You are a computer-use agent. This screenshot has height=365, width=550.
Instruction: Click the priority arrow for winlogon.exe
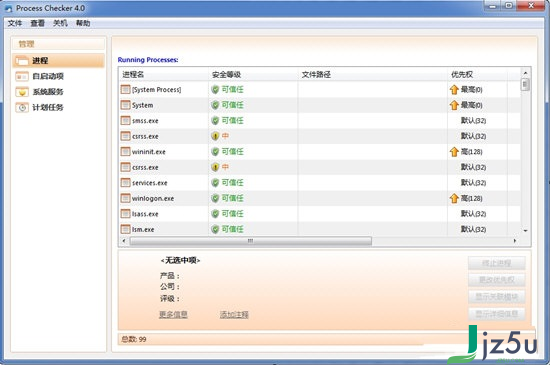point(454,198)
